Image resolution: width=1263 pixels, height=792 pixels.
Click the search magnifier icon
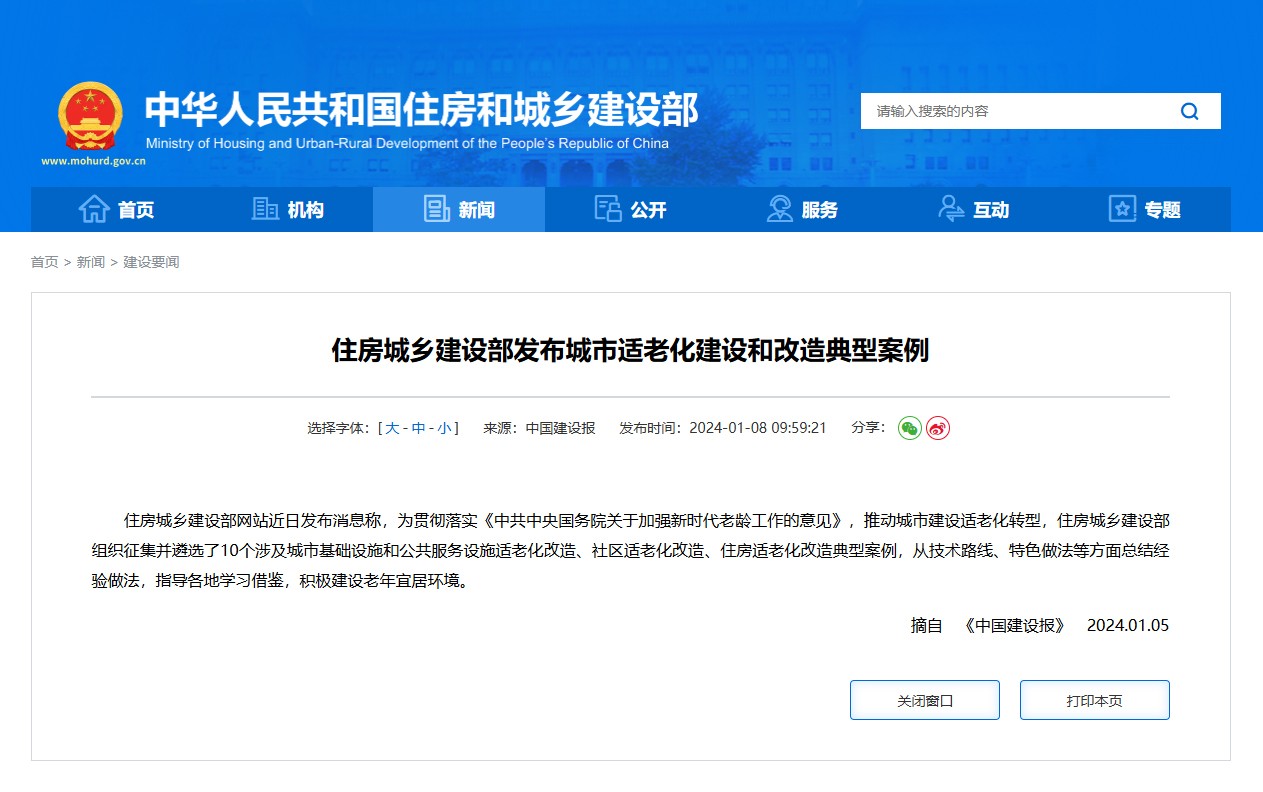(x=1189, y=111)
